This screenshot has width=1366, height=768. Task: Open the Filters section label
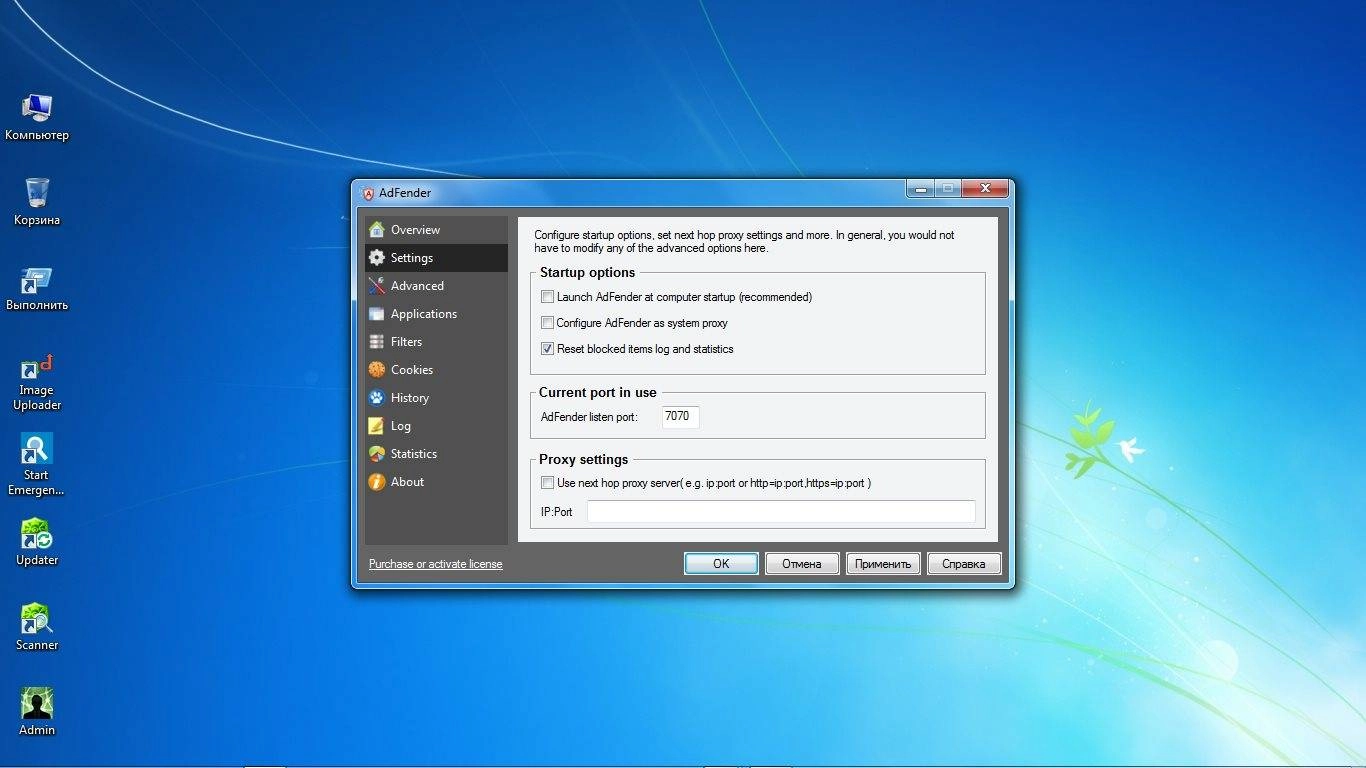pos(406,342)
